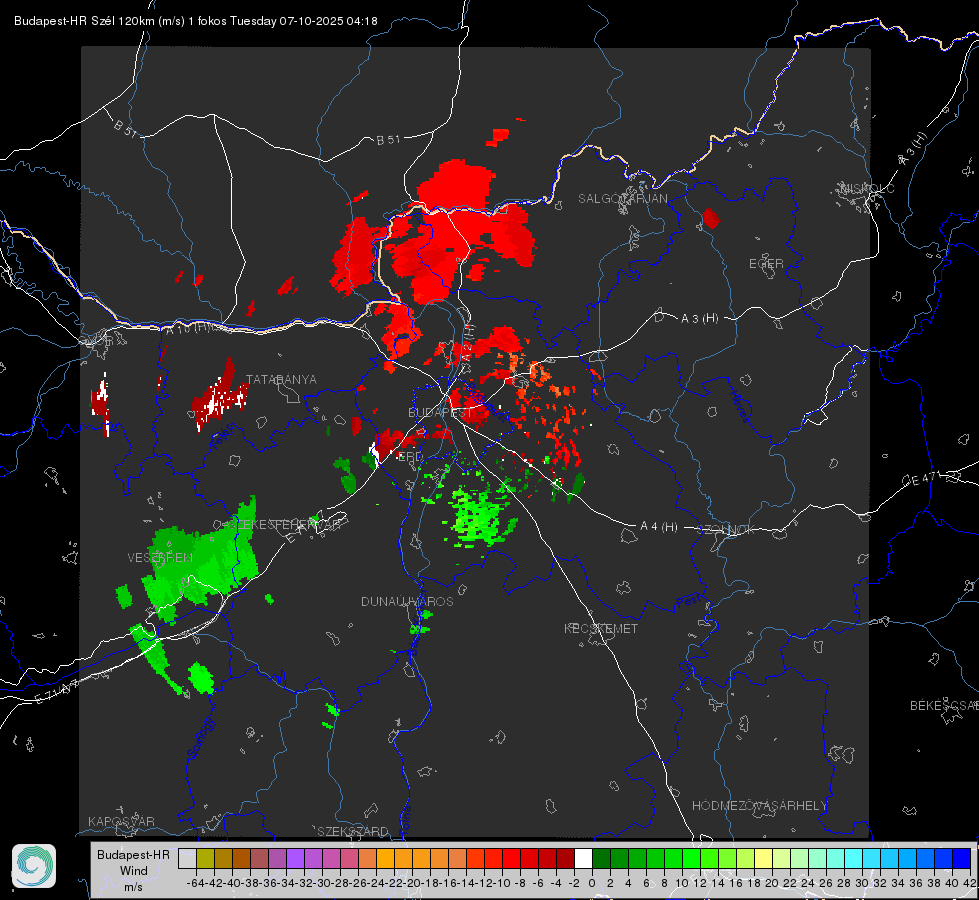Screen dimensions: 979x900
Task: Click the dark red echo west of Tatabánya
Action: (x=220, y=395)
